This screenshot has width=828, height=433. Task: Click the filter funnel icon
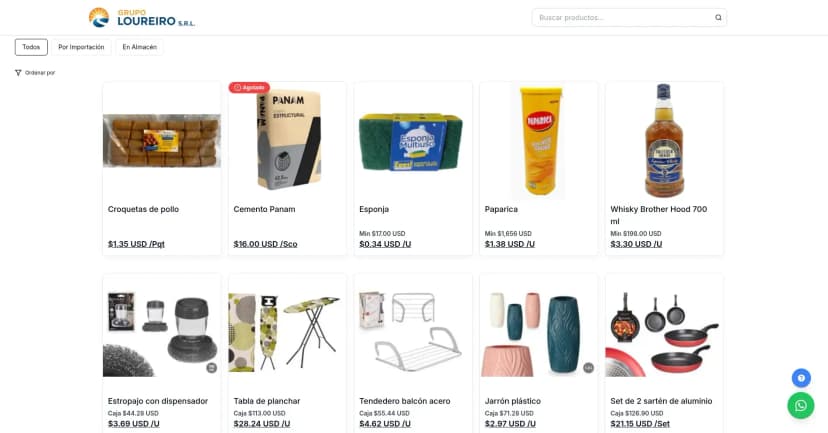click(18, 73)
